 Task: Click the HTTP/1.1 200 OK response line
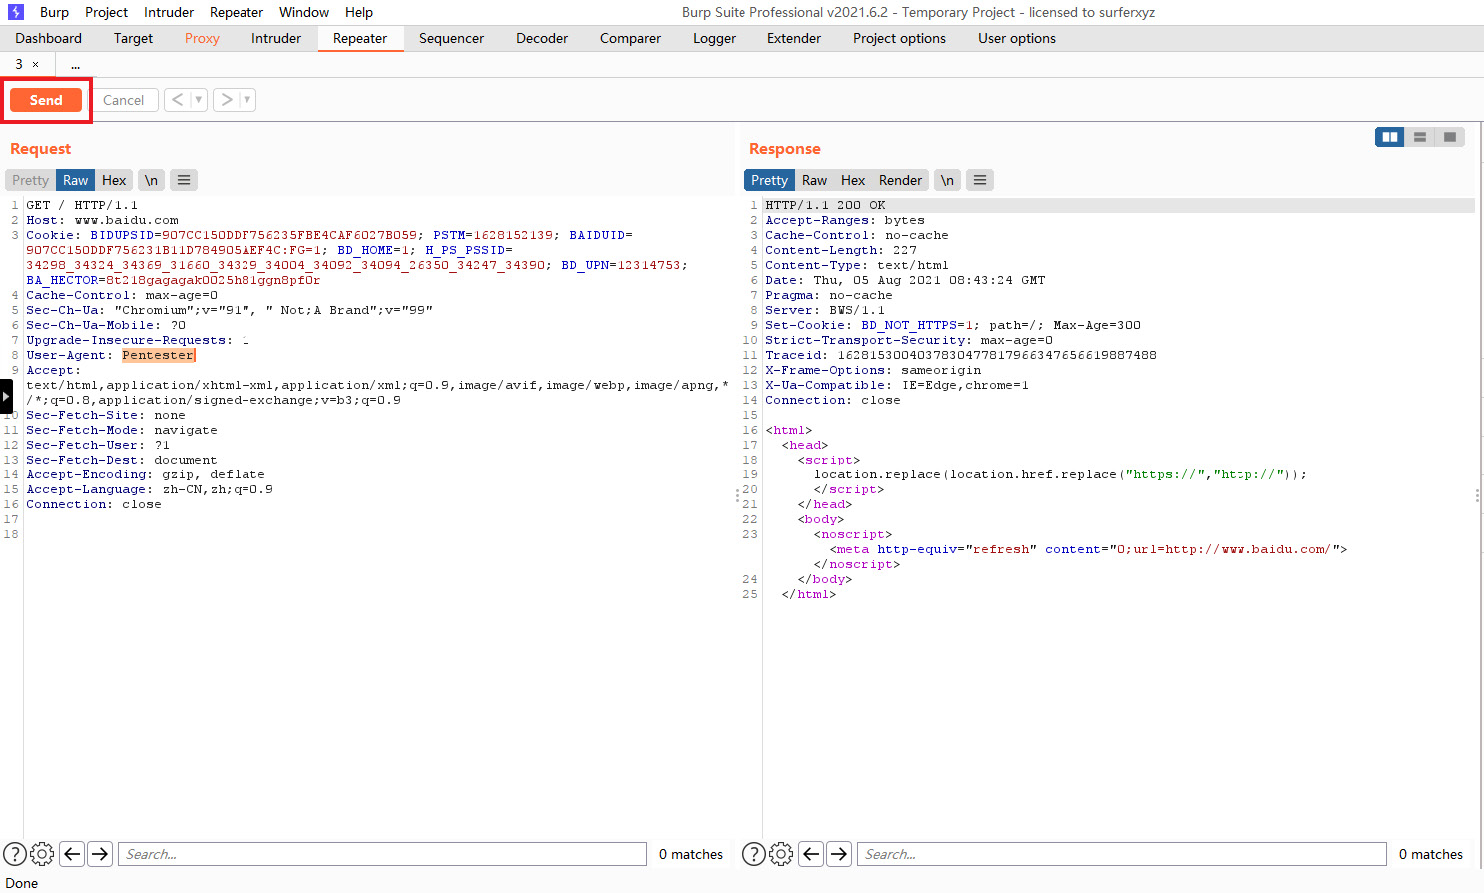pyautogui.click(x=825, y=205)
